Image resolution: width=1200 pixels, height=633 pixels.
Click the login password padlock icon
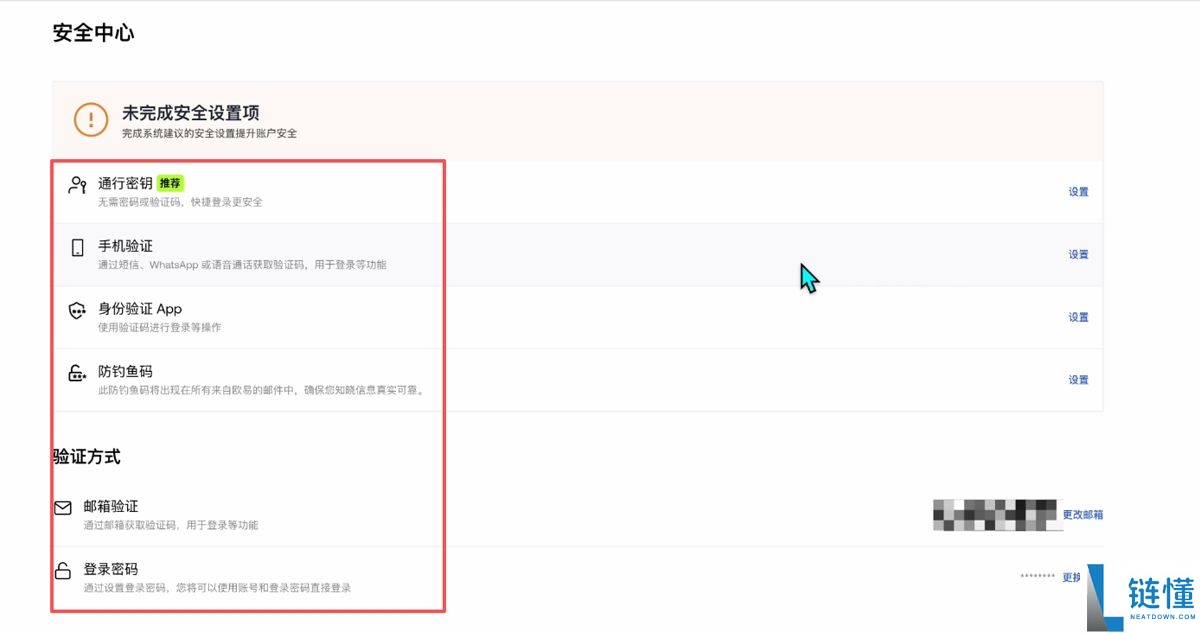click(x=63, y=571)
